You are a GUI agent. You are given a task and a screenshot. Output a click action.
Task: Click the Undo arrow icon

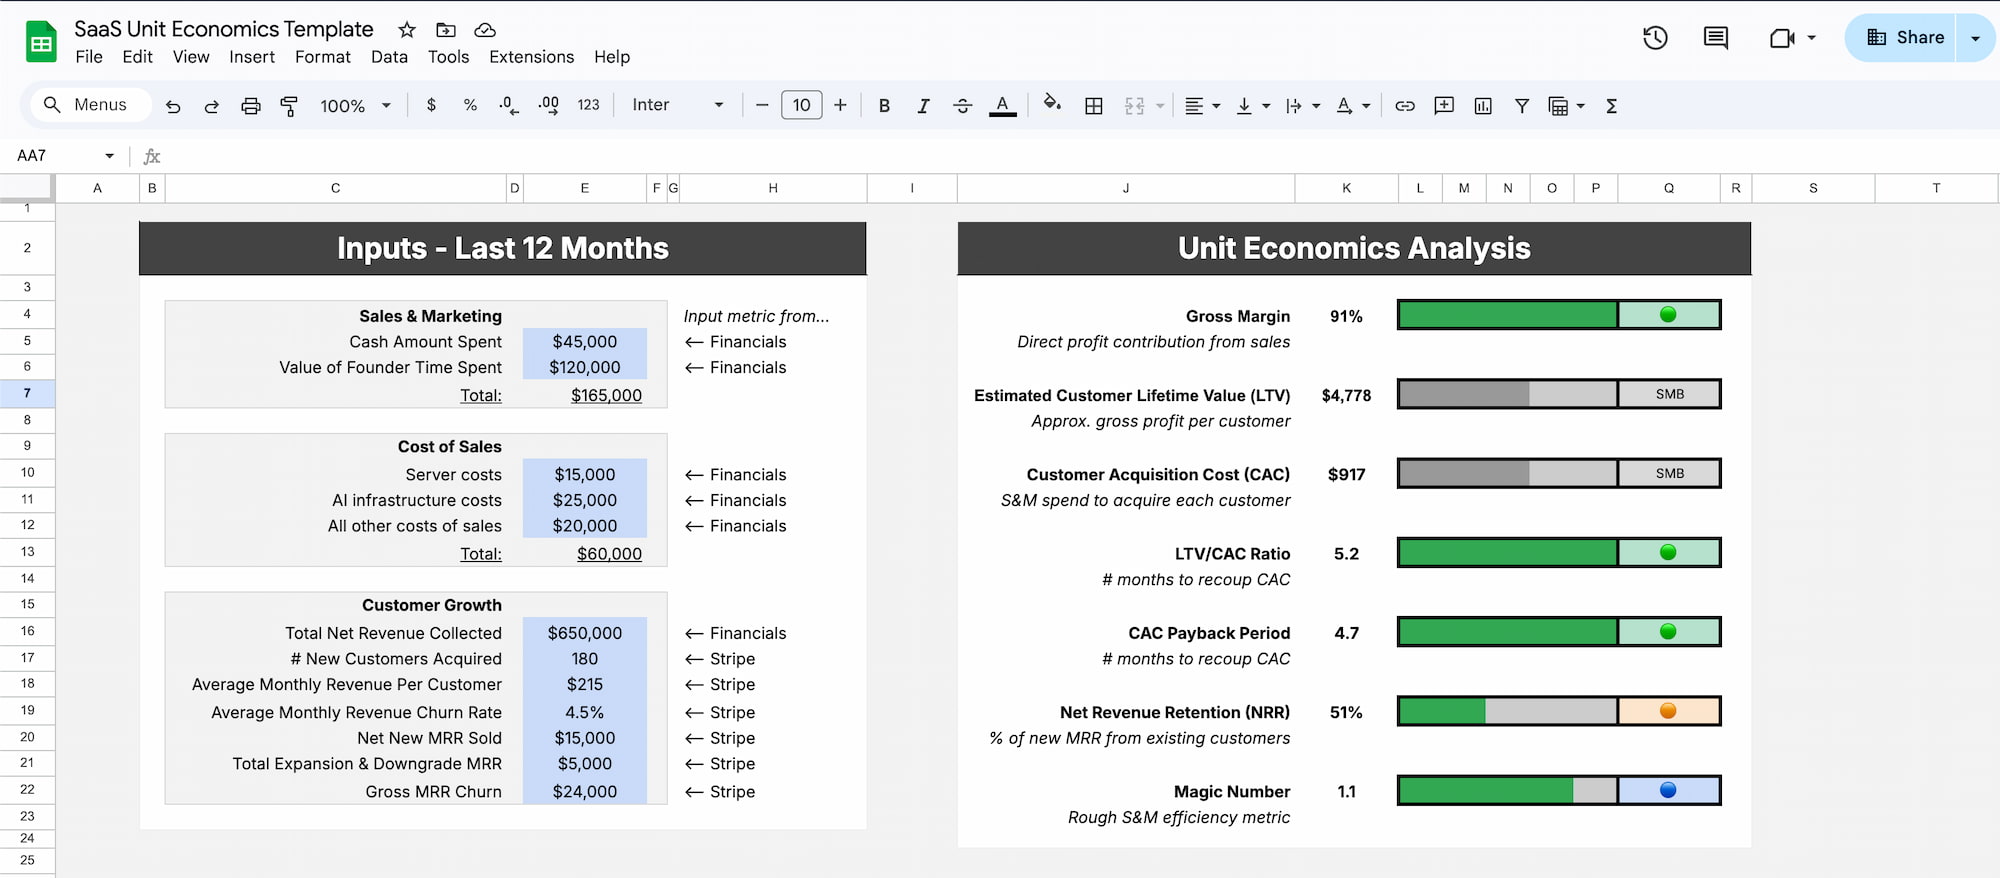(x=173, y=106)
